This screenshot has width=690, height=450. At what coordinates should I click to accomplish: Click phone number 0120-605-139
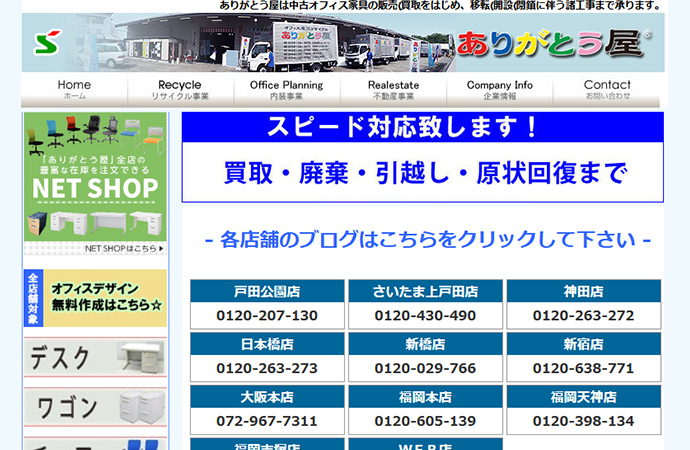coord(426,421)
